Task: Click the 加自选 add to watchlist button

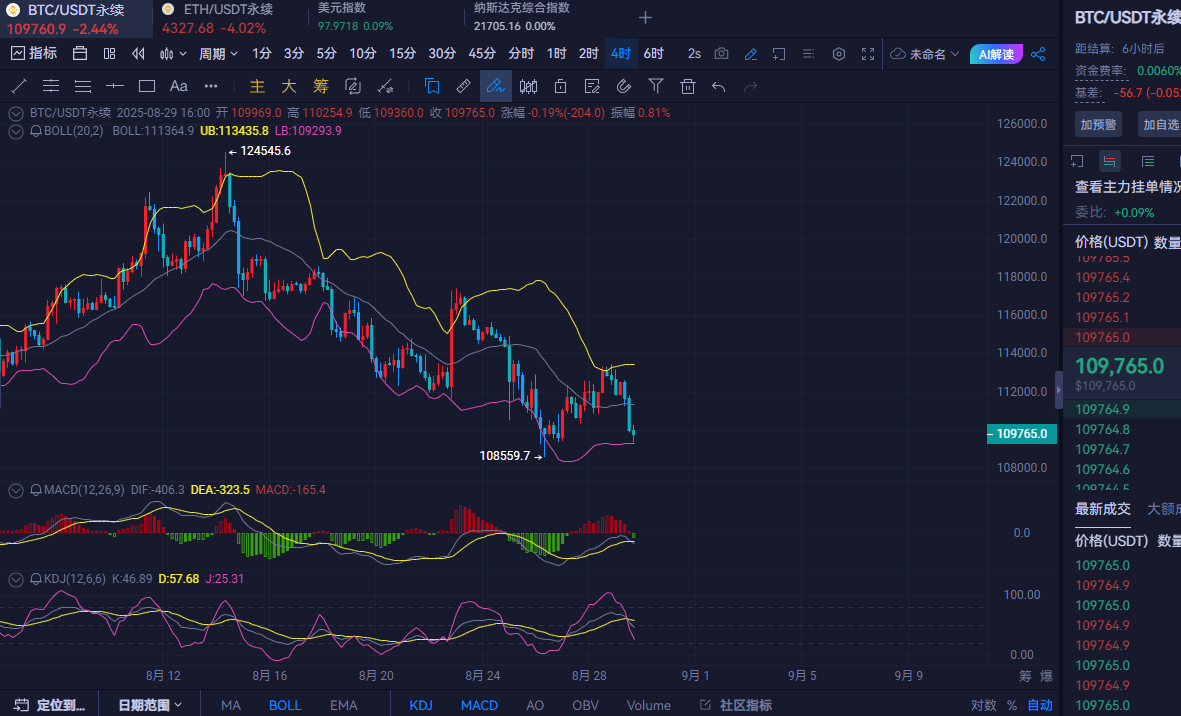Action: coord(1161,124)
